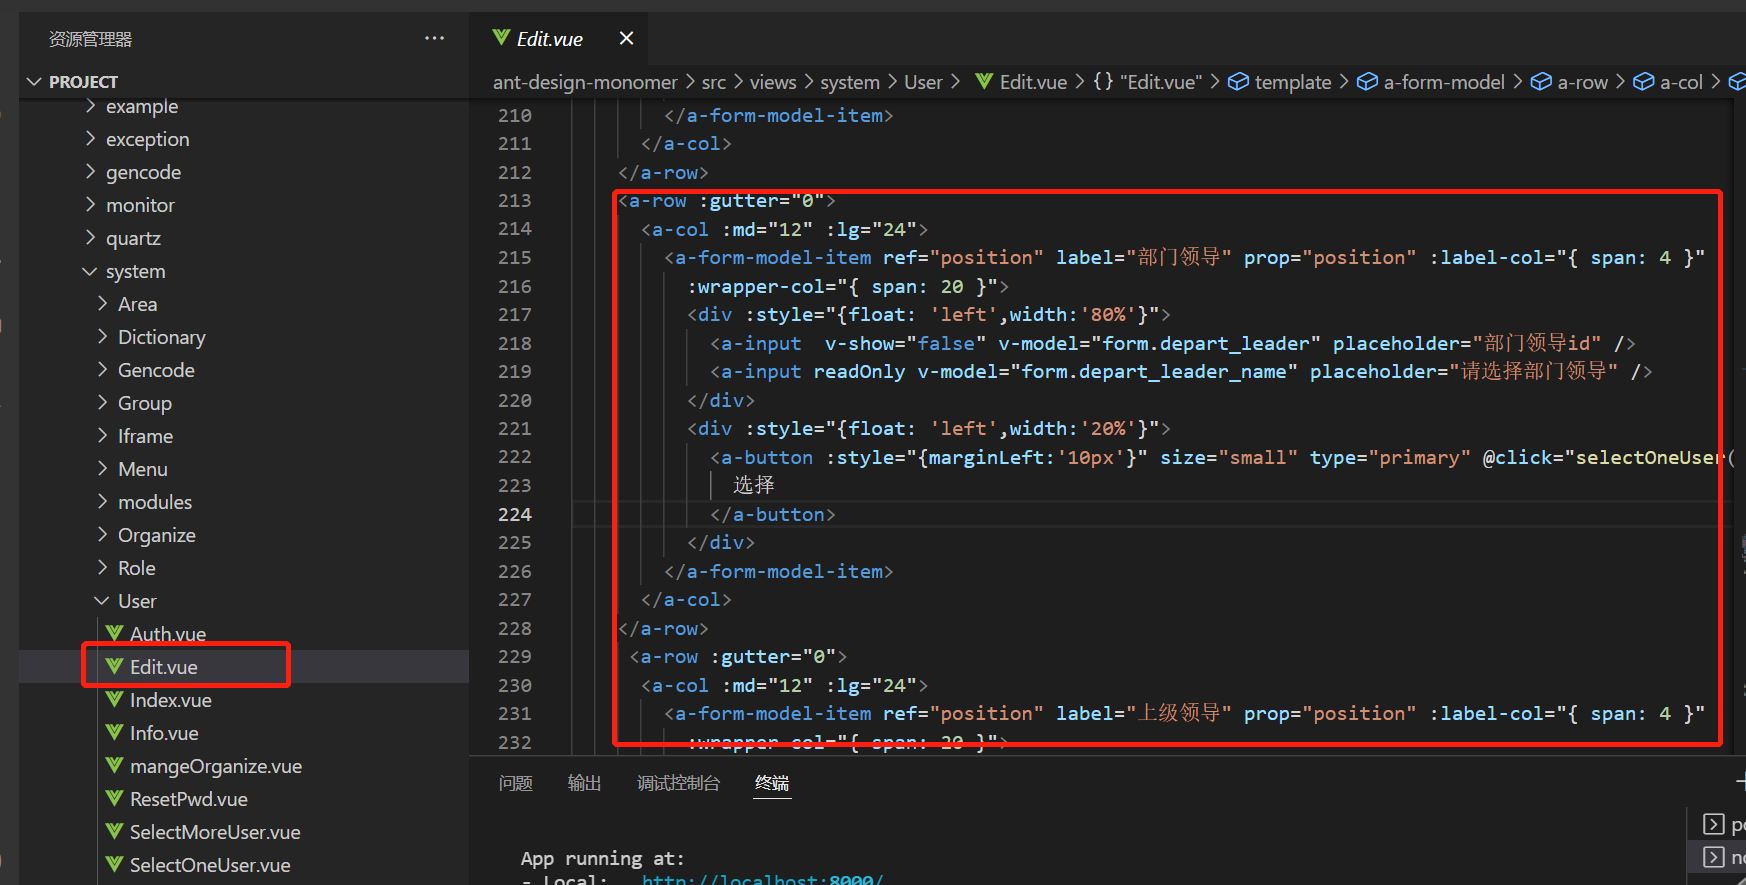1746x885 pixels.
Task: Place cursor on line 224 number
Action: pyautogui.click(x=515, y=514)
